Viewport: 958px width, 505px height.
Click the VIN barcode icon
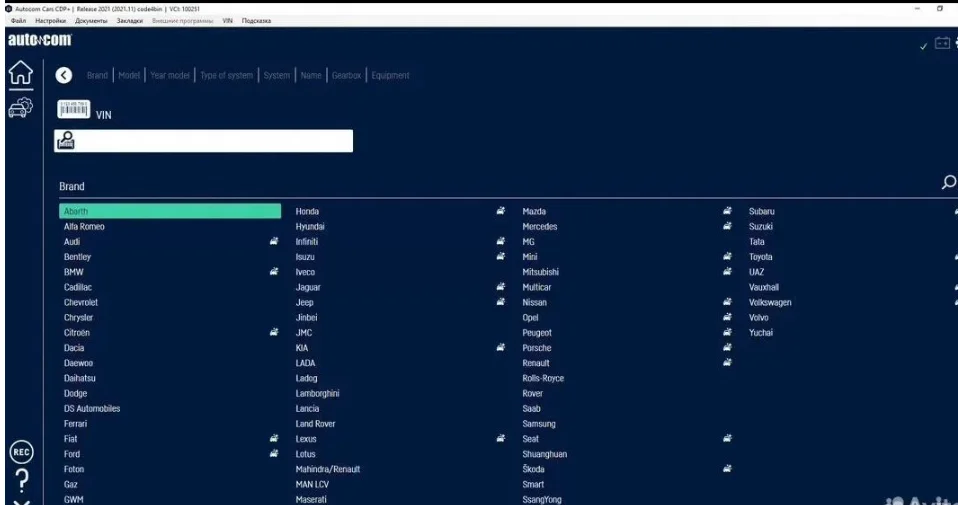(x=74, y=109)
